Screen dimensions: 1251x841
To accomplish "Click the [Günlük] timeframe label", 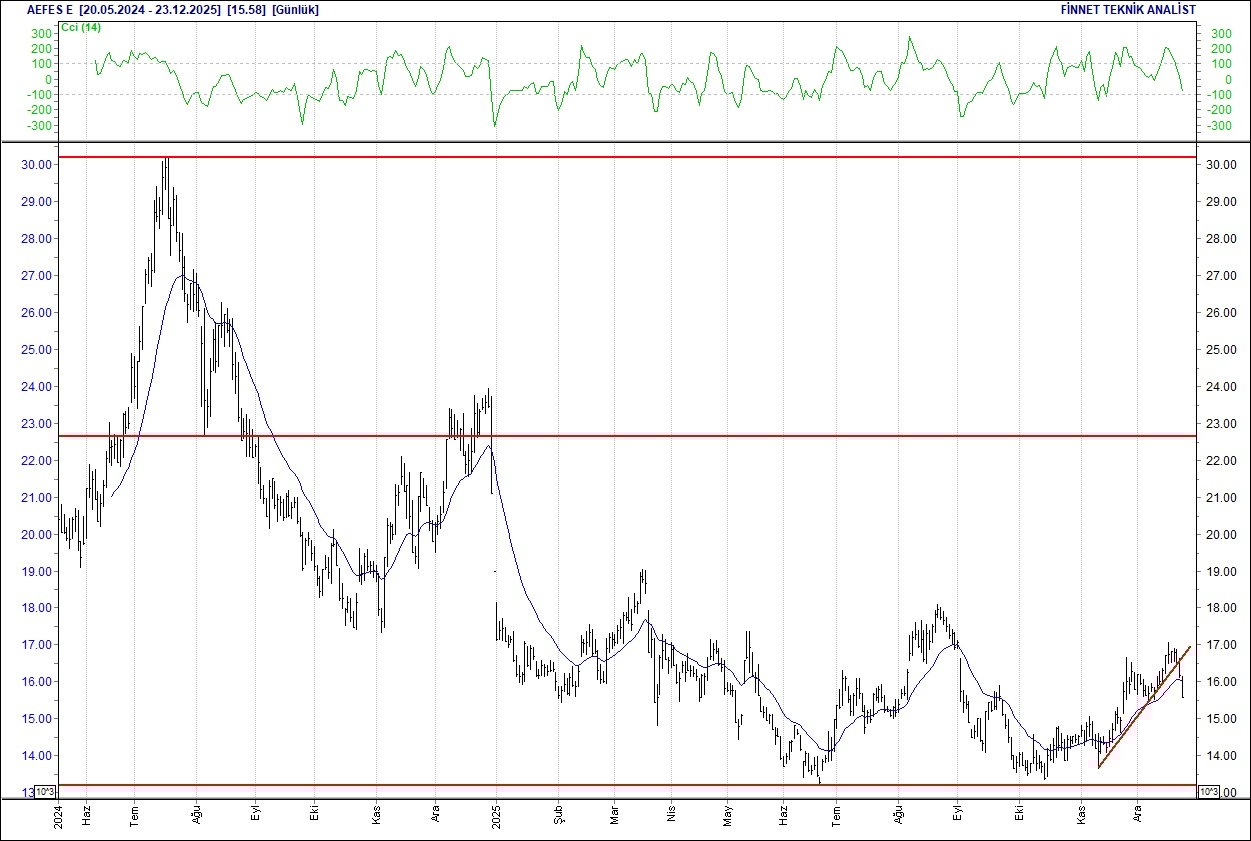I will coord(295,9).
